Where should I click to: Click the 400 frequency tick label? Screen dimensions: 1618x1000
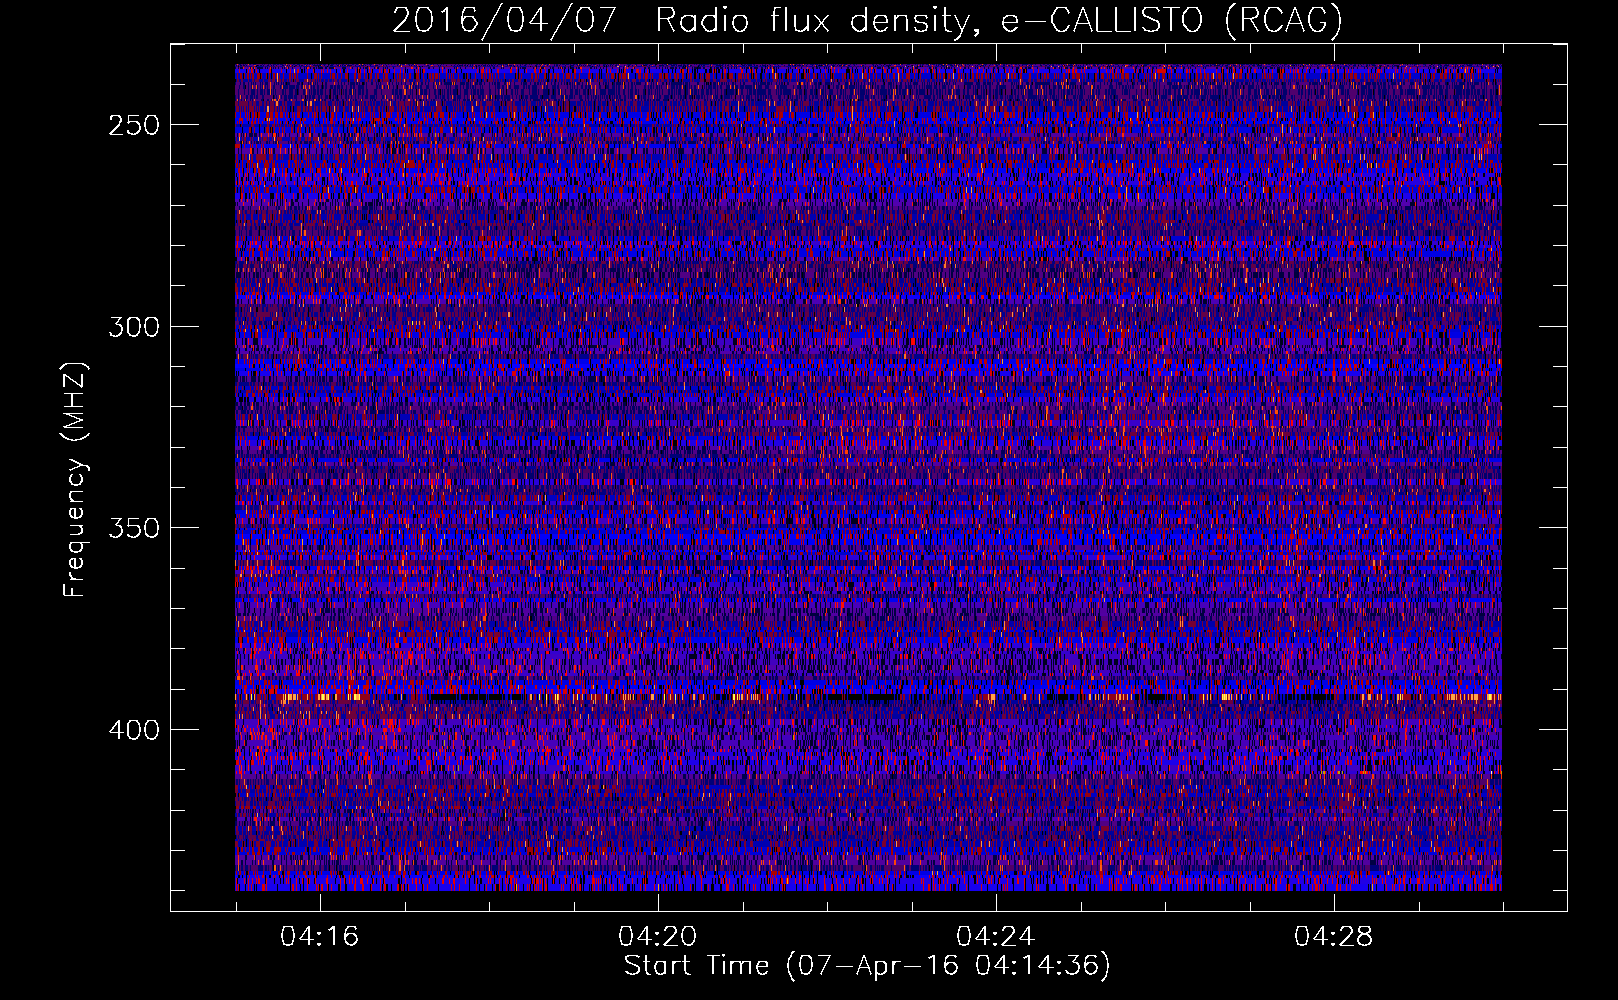(x=134, y=730)
